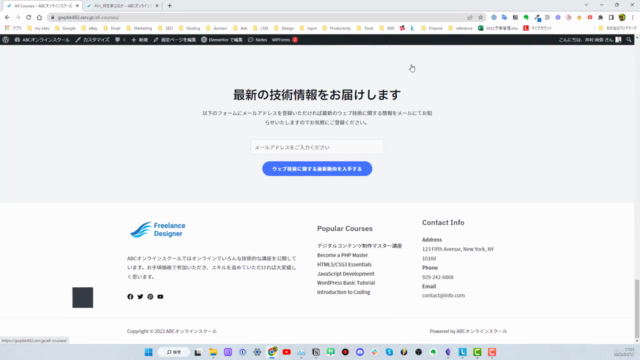Viewport: 640px width, 360px height.
Task: Open the Extensions puzzle icon
Action: [600, 17]
